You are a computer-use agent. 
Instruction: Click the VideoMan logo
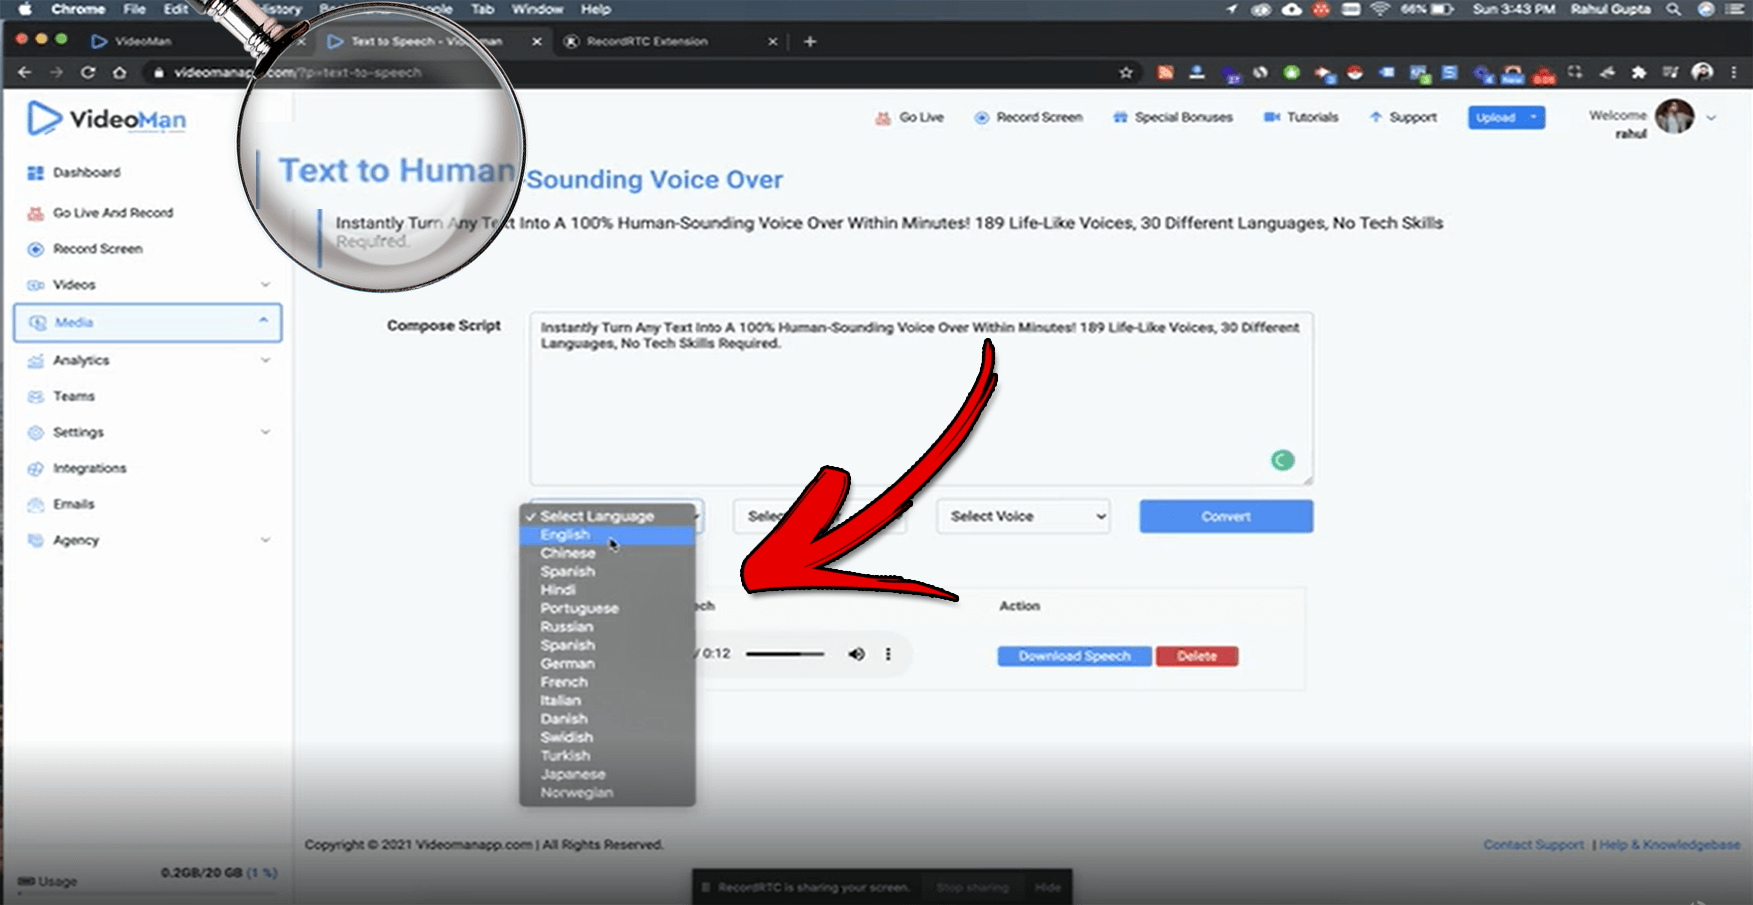(x=106, y=119)
